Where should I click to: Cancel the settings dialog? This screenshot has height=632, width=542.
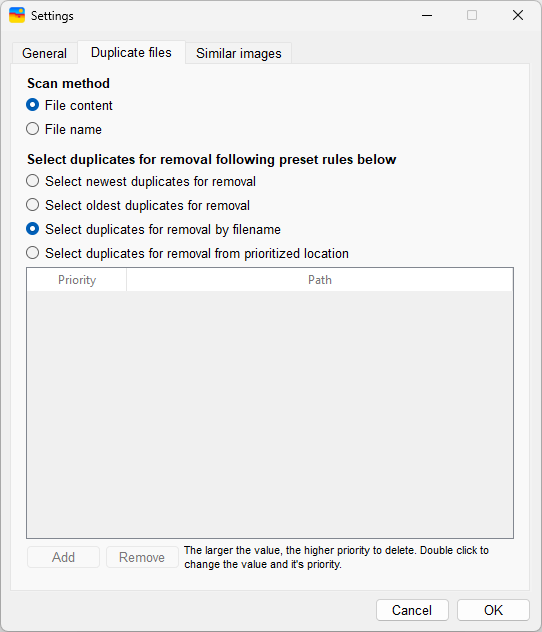point(412,610)
